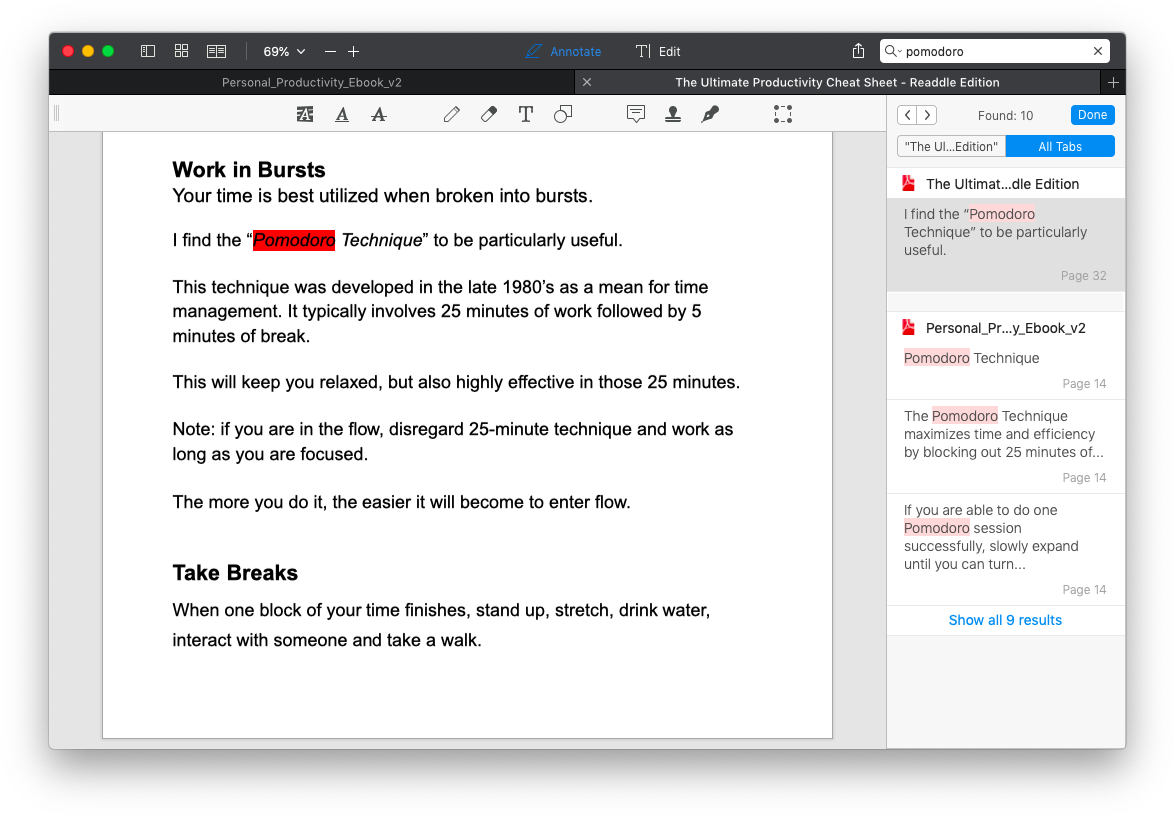
Task: Switch search scope to All Tabs
Action: (x=1059, y=147)
